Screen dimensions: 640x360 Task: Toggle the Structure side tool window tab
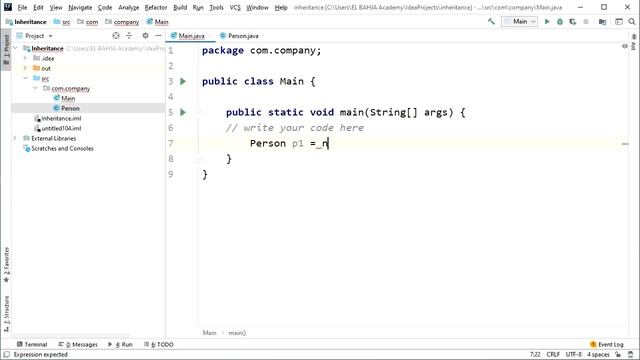tap(6, 313)
